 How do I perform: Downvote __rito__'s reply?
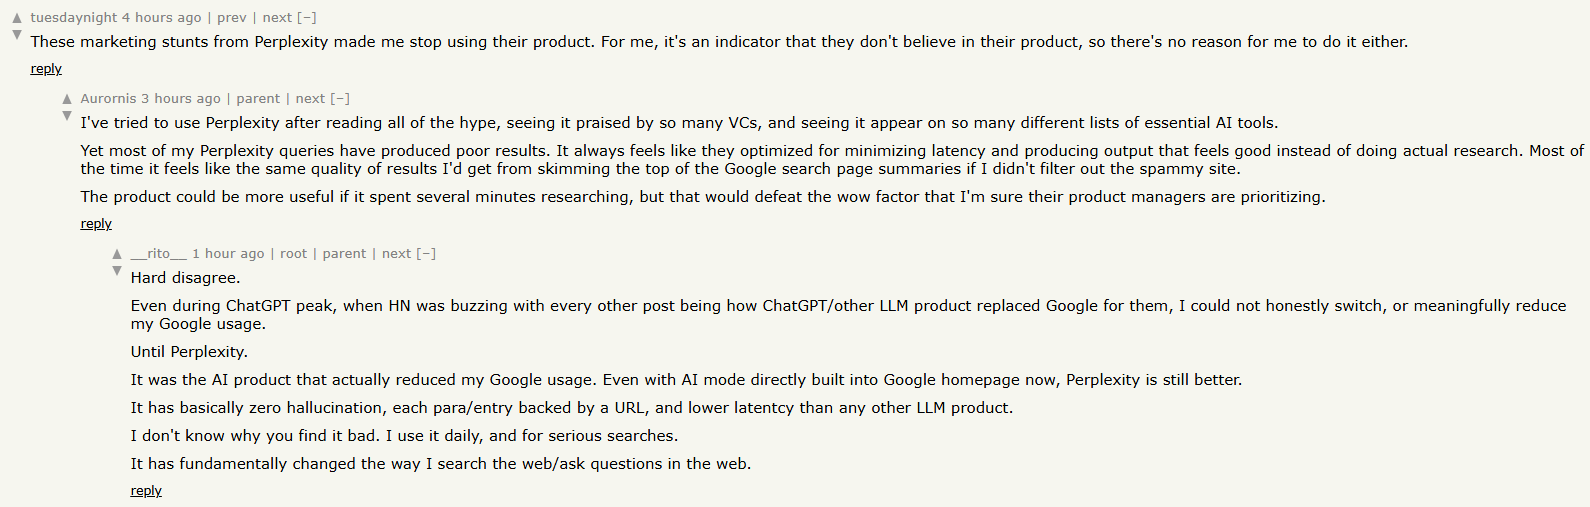(116, 271)
